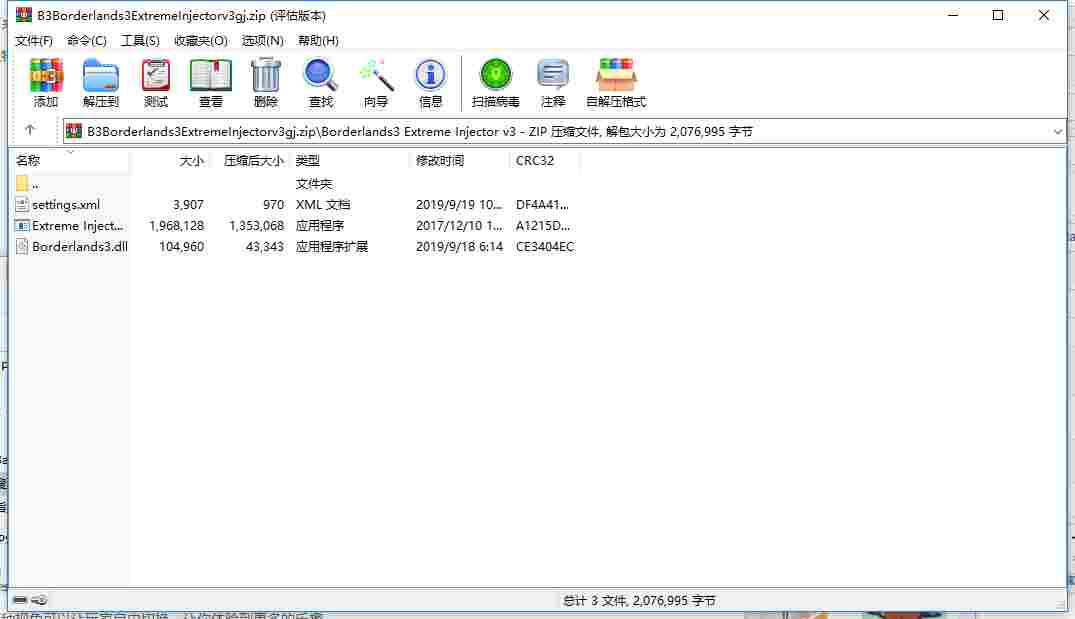Click the 应用程序扩展 type cell
1075x619 pixels.
click(332, 247)
